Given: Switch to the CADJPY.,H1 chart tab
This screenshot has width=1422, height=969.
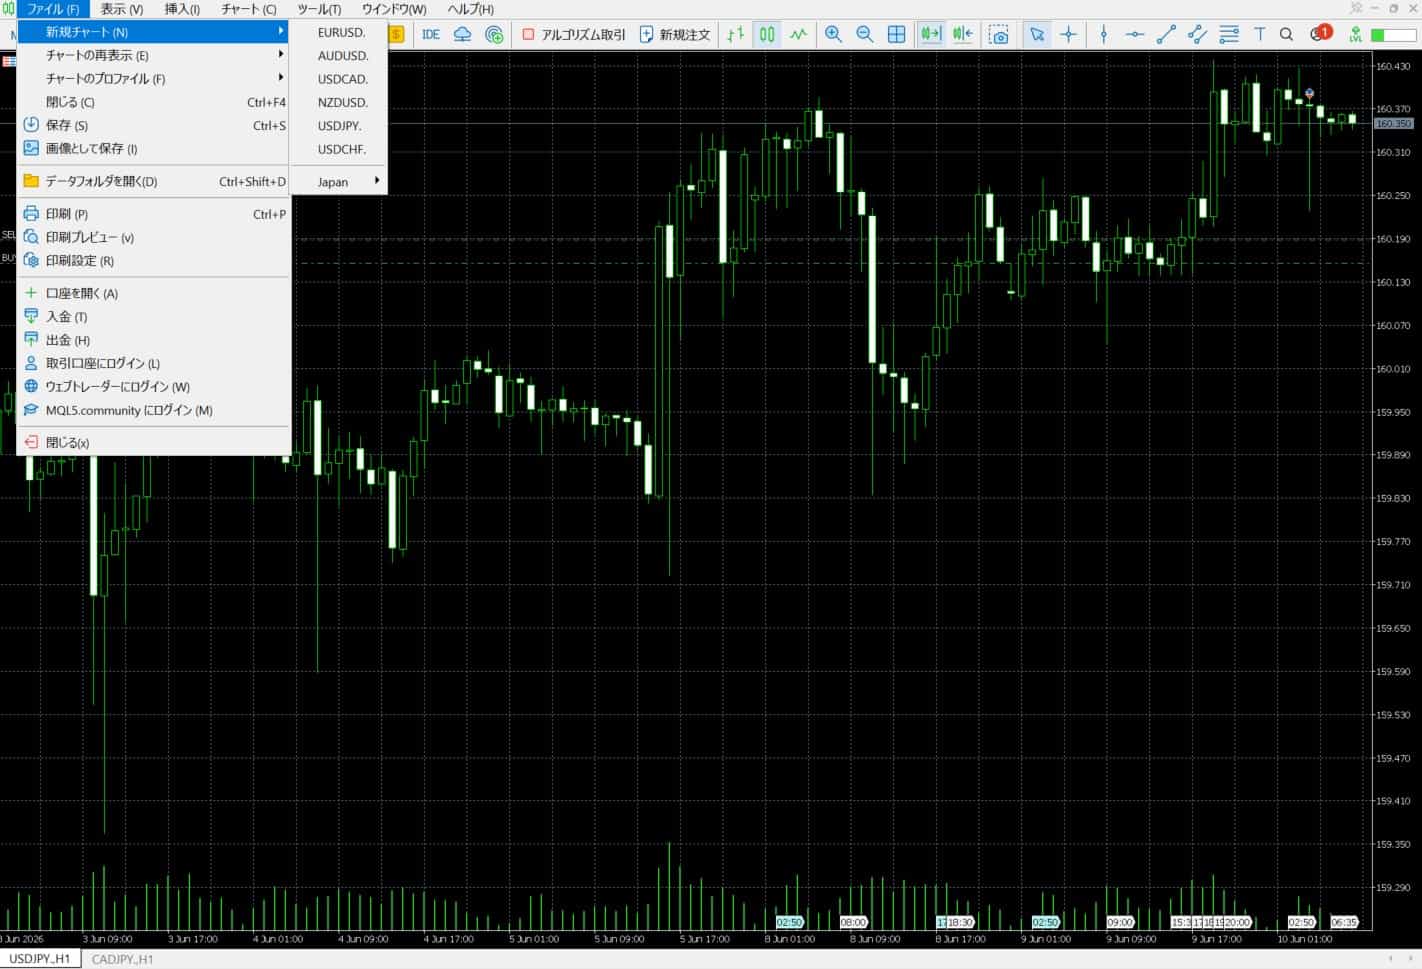Looking at the screenshot, I should [x=122, y=959].
